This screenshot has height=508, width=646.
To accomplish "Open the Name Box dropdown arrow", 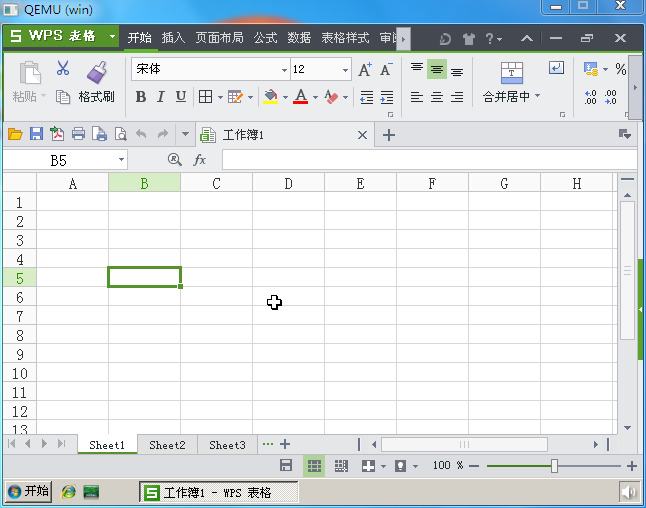I will pyautogui.click(x=121, y=159).
